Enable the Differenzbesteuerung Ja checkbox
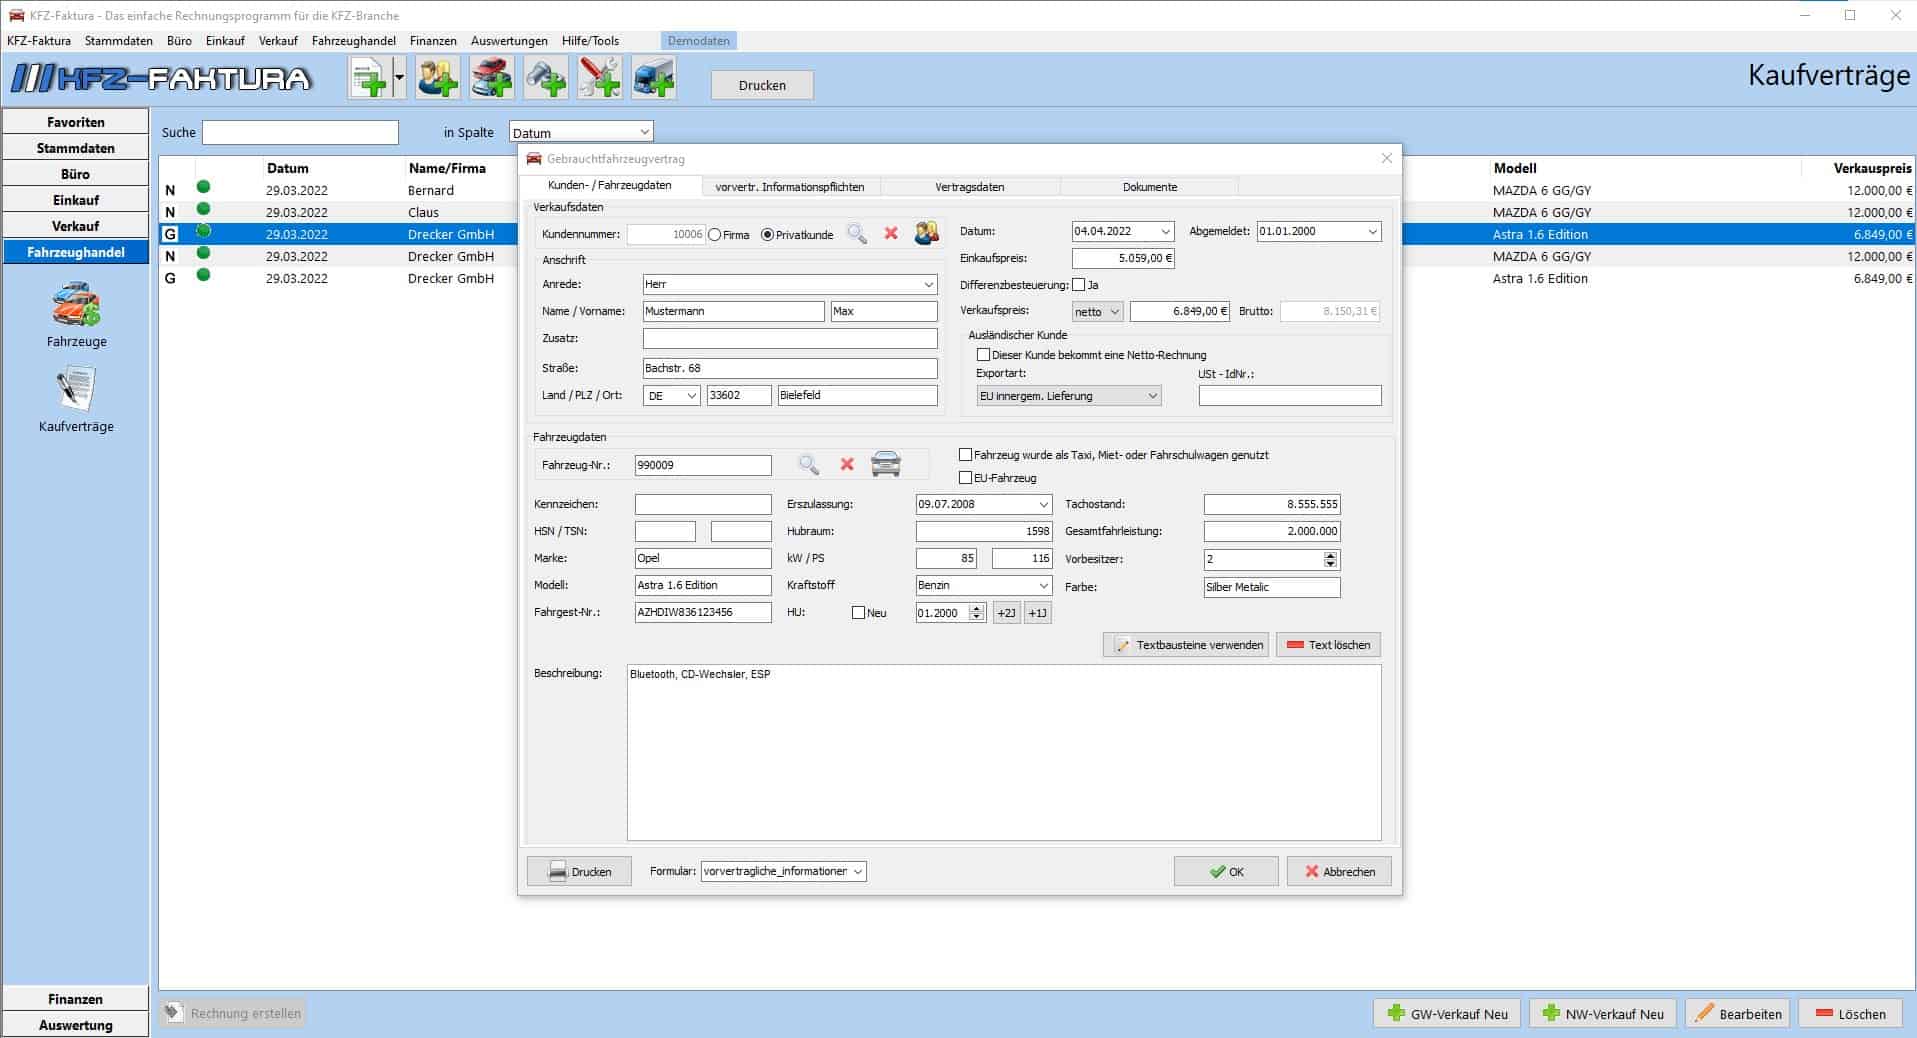This screenshot has height=1038, width=1917. tap(1078, 285)
